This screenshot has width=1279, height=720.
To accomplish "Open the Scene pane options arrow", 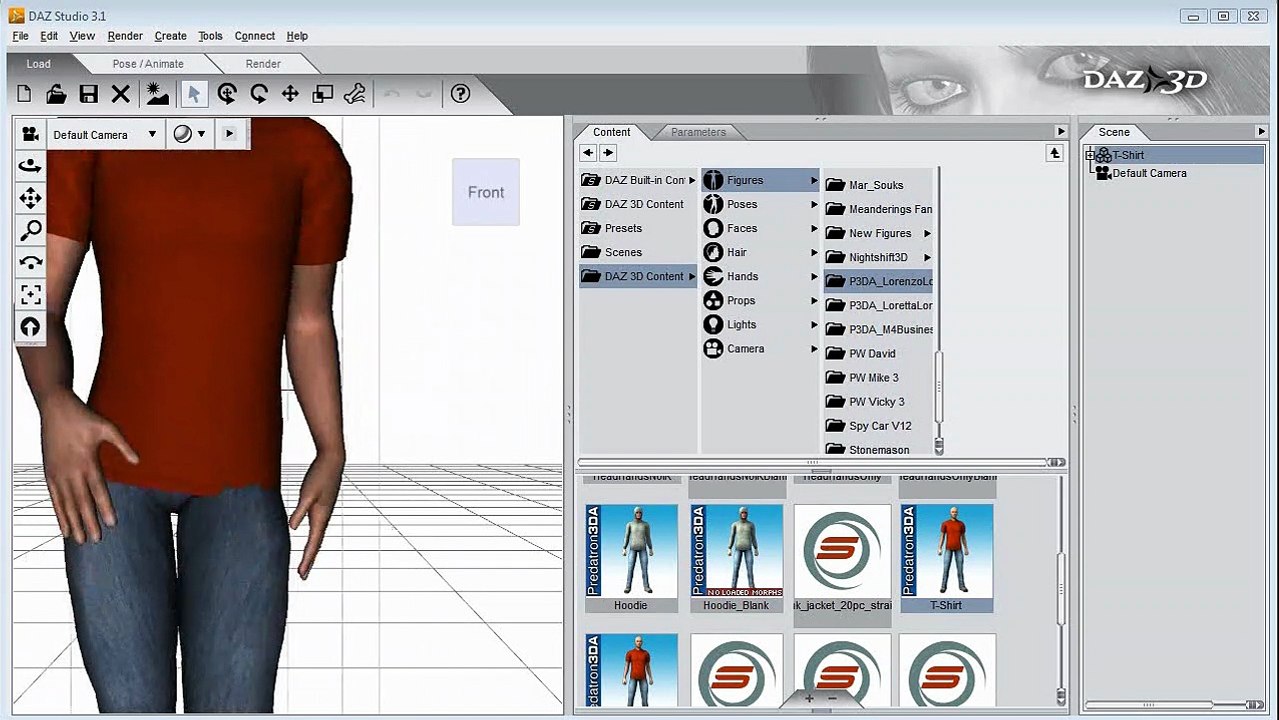I will tap(1261, 132).
